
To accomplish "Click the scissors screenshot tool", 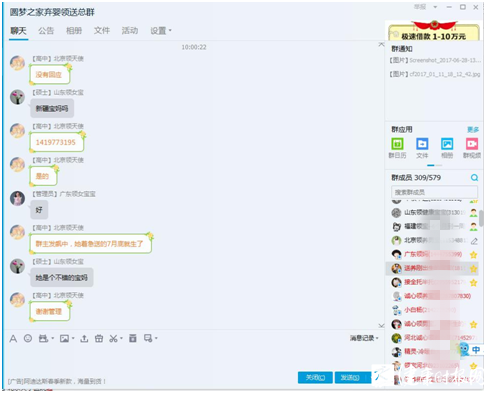I will (113, 339).
